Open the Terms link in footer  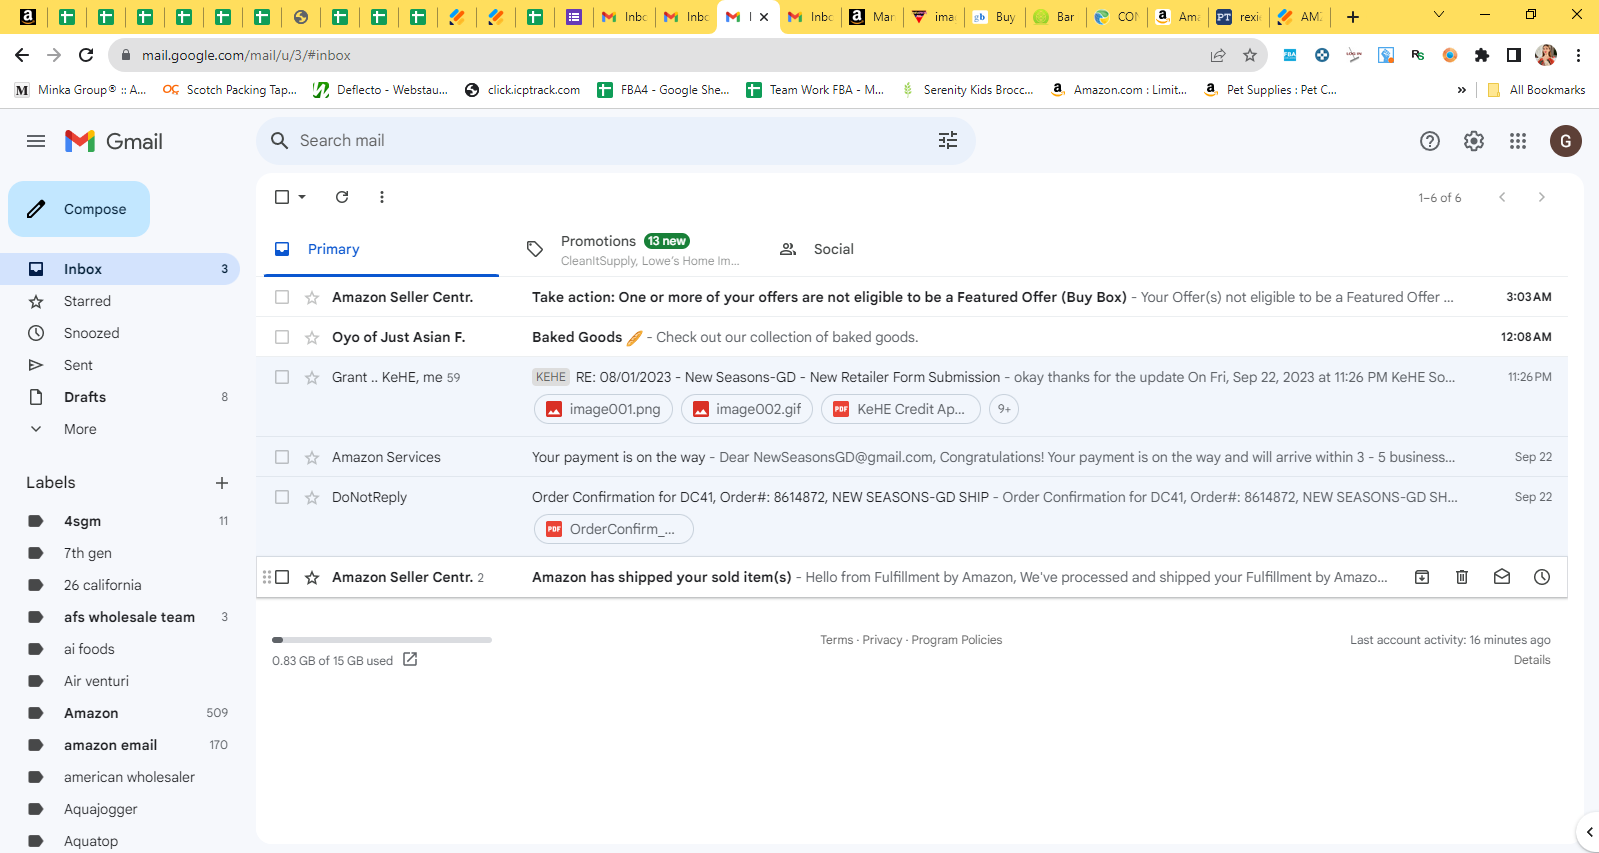pyautogui.click(x=836, y=640)
